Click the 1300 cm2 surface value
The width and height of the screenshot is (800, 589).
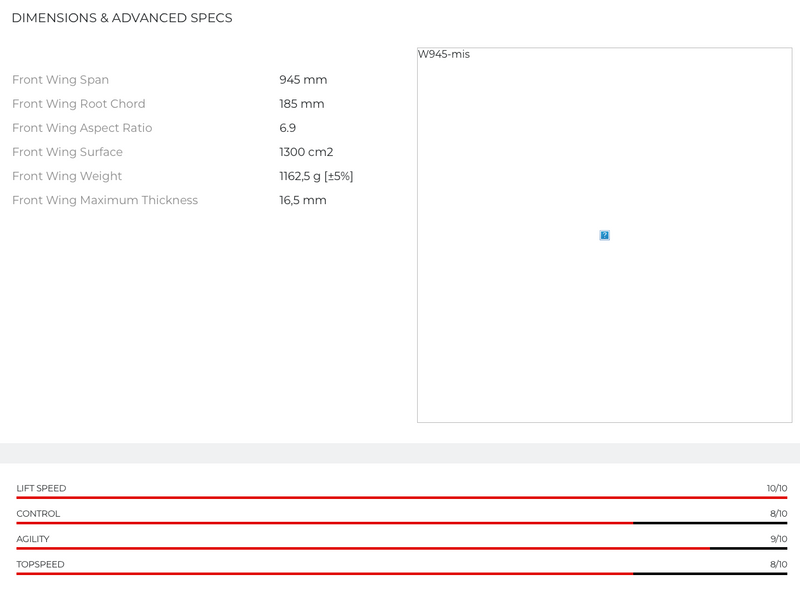(306, 152)
